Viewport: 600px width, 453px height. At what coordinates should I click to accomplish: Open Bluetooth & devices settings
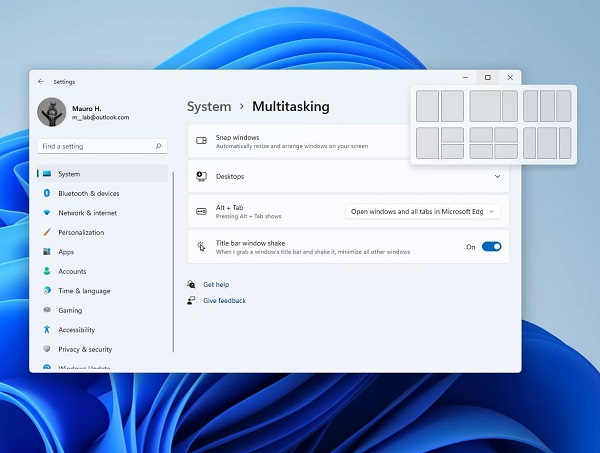pyautogui.click(x=103, y=193)
